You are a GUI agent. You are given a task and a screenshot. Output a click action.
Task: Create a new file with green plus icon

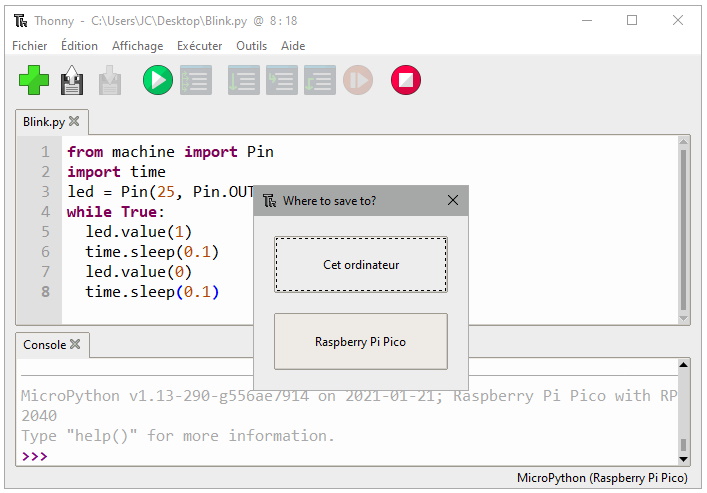[x=34, y=80]
